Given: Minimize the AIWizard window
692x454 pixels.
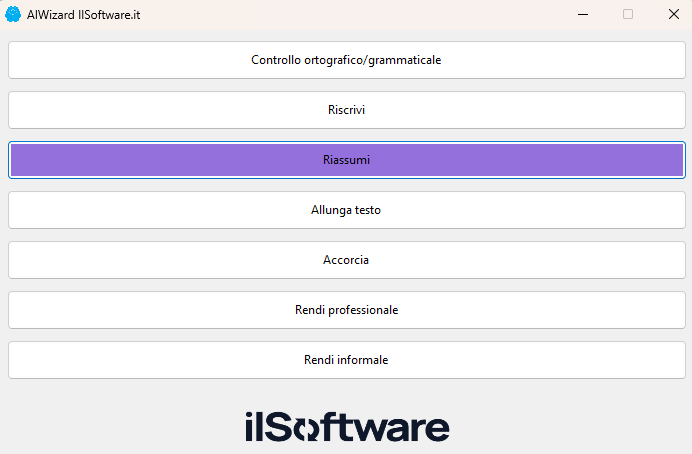Looking at the screenshot, I should click(581, 14).
